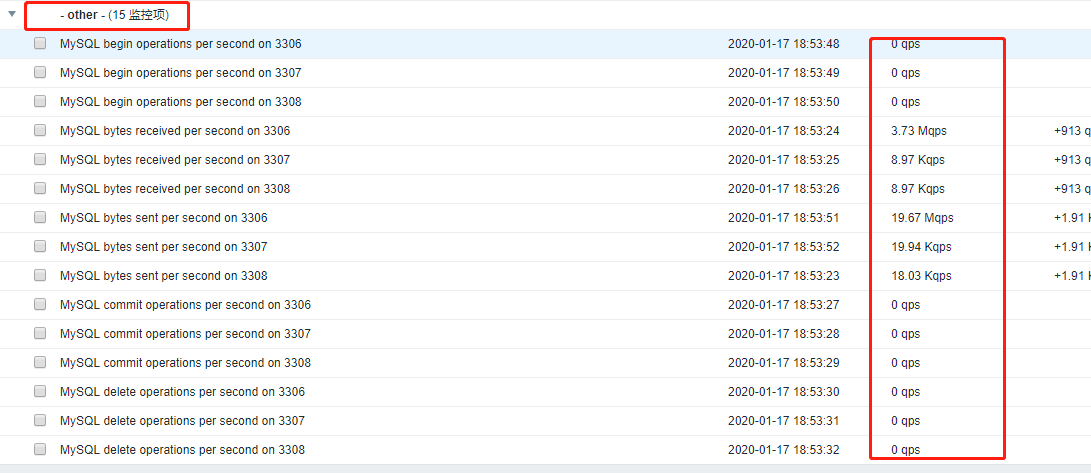Open 'MySQL bytes received per second on 3307'
The image size is (1091, 473).
(x=175, y=160)
